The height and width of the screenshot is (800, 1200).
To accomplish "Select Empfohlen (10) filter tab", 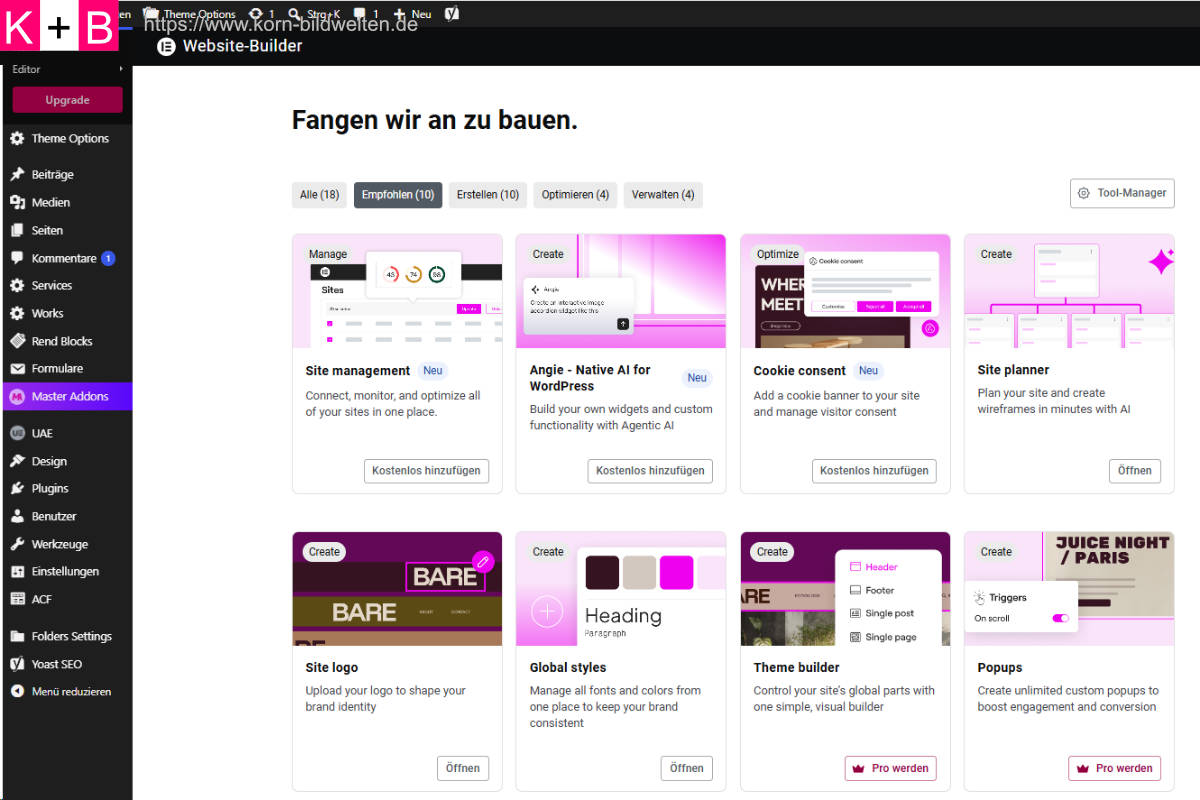I will [398, 195].
